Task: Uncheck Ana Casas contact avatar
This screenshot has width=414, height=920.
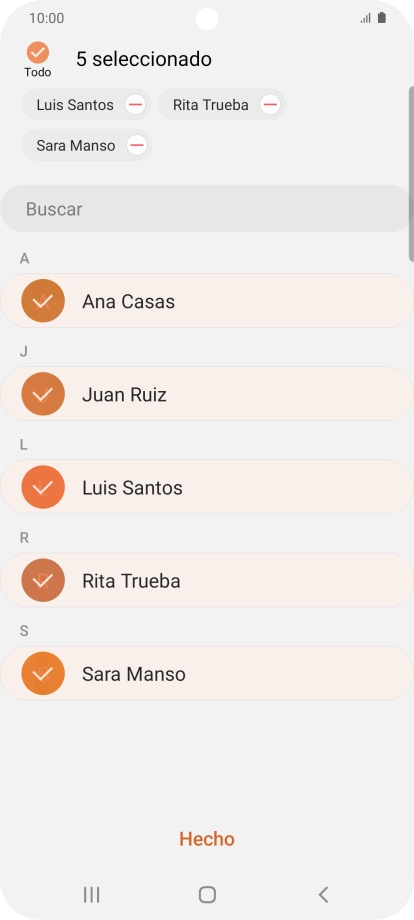Action: click(x=43, y=301)
